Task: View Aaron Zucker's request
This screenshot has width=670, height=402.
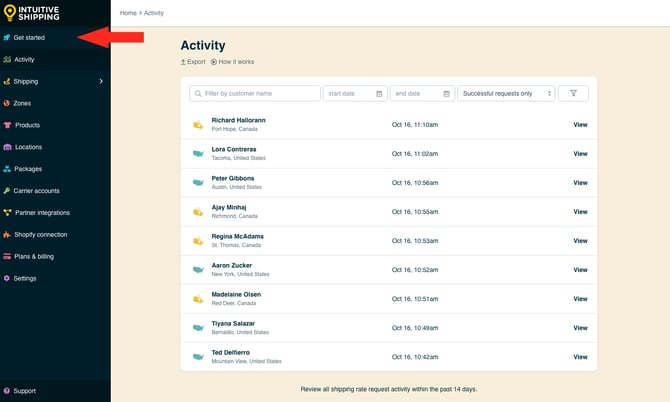Action: point(580,270)
